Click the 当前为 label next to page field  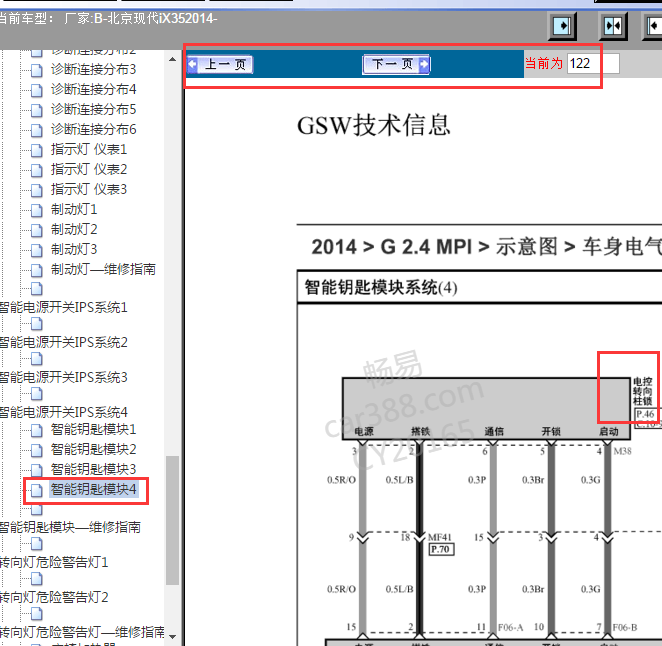tap(544, 64)
